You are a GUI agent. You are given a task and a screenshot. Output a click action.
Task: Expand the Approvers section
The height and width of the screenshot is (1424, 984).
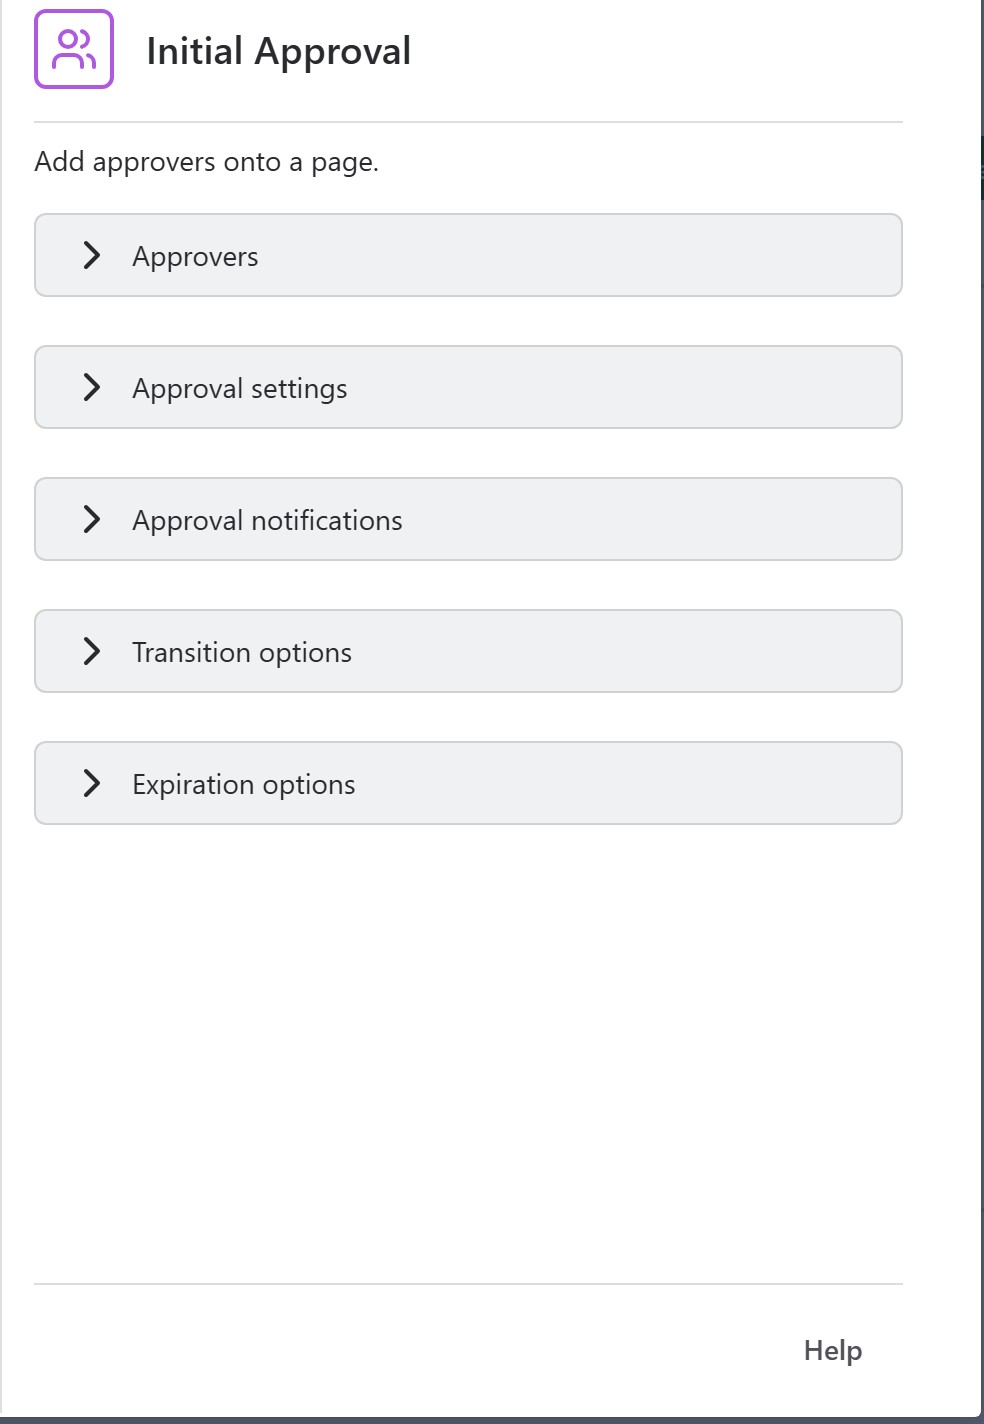point(467,255)
